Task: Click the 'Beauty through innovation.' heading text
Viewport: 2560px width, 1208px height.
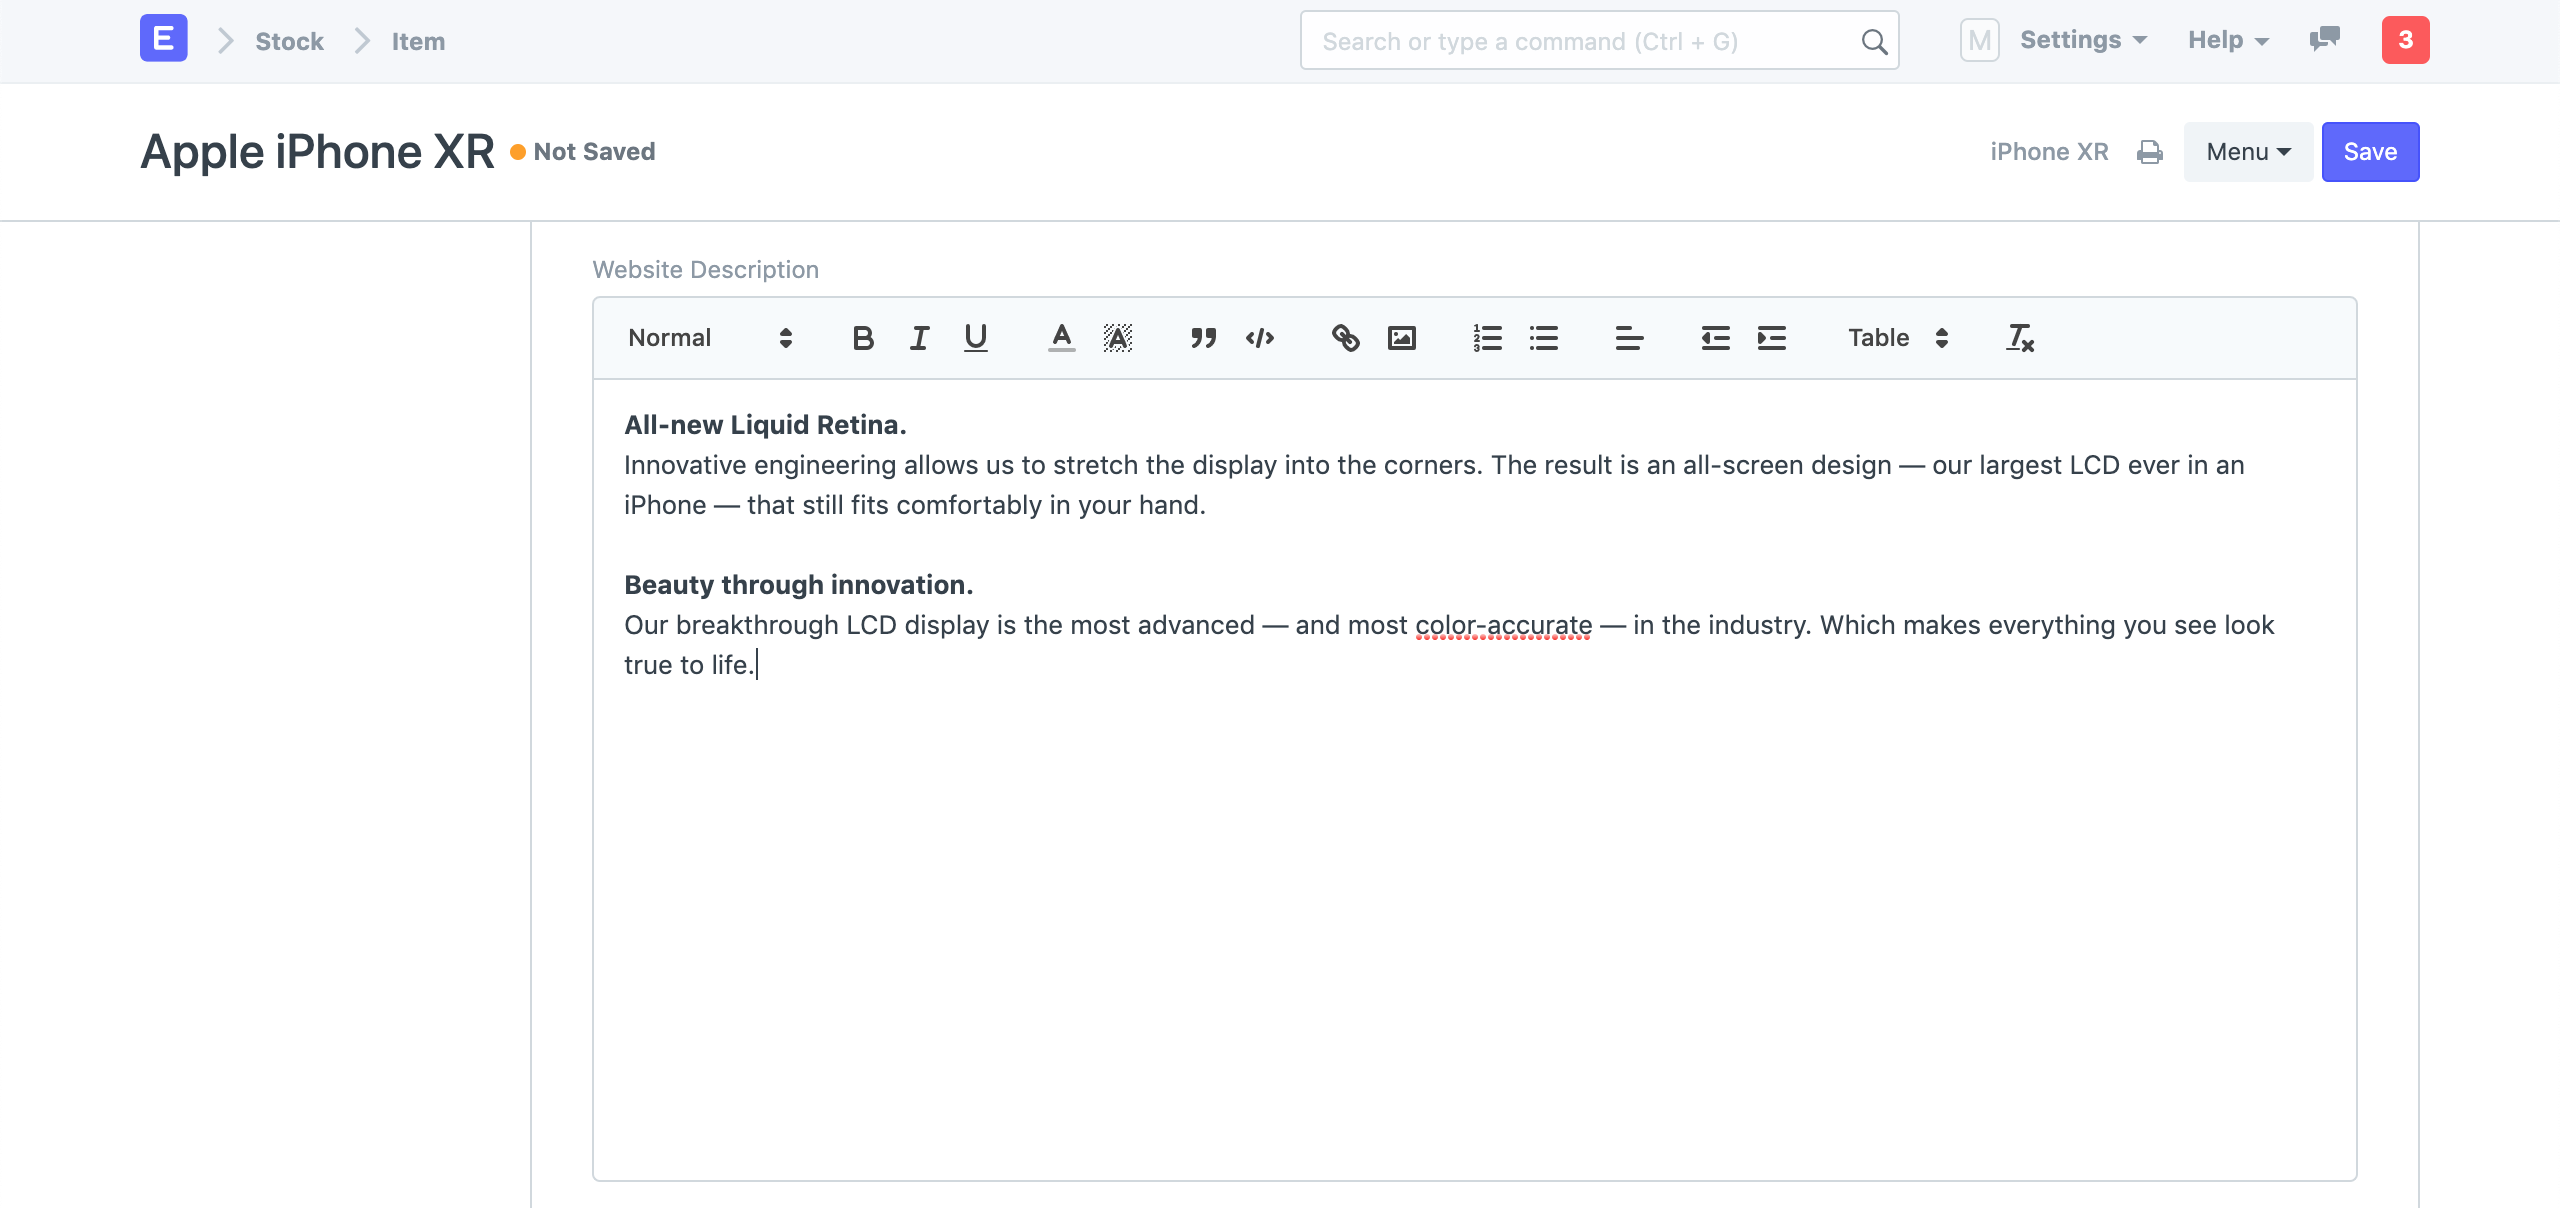Action: (x=798, y=585)
